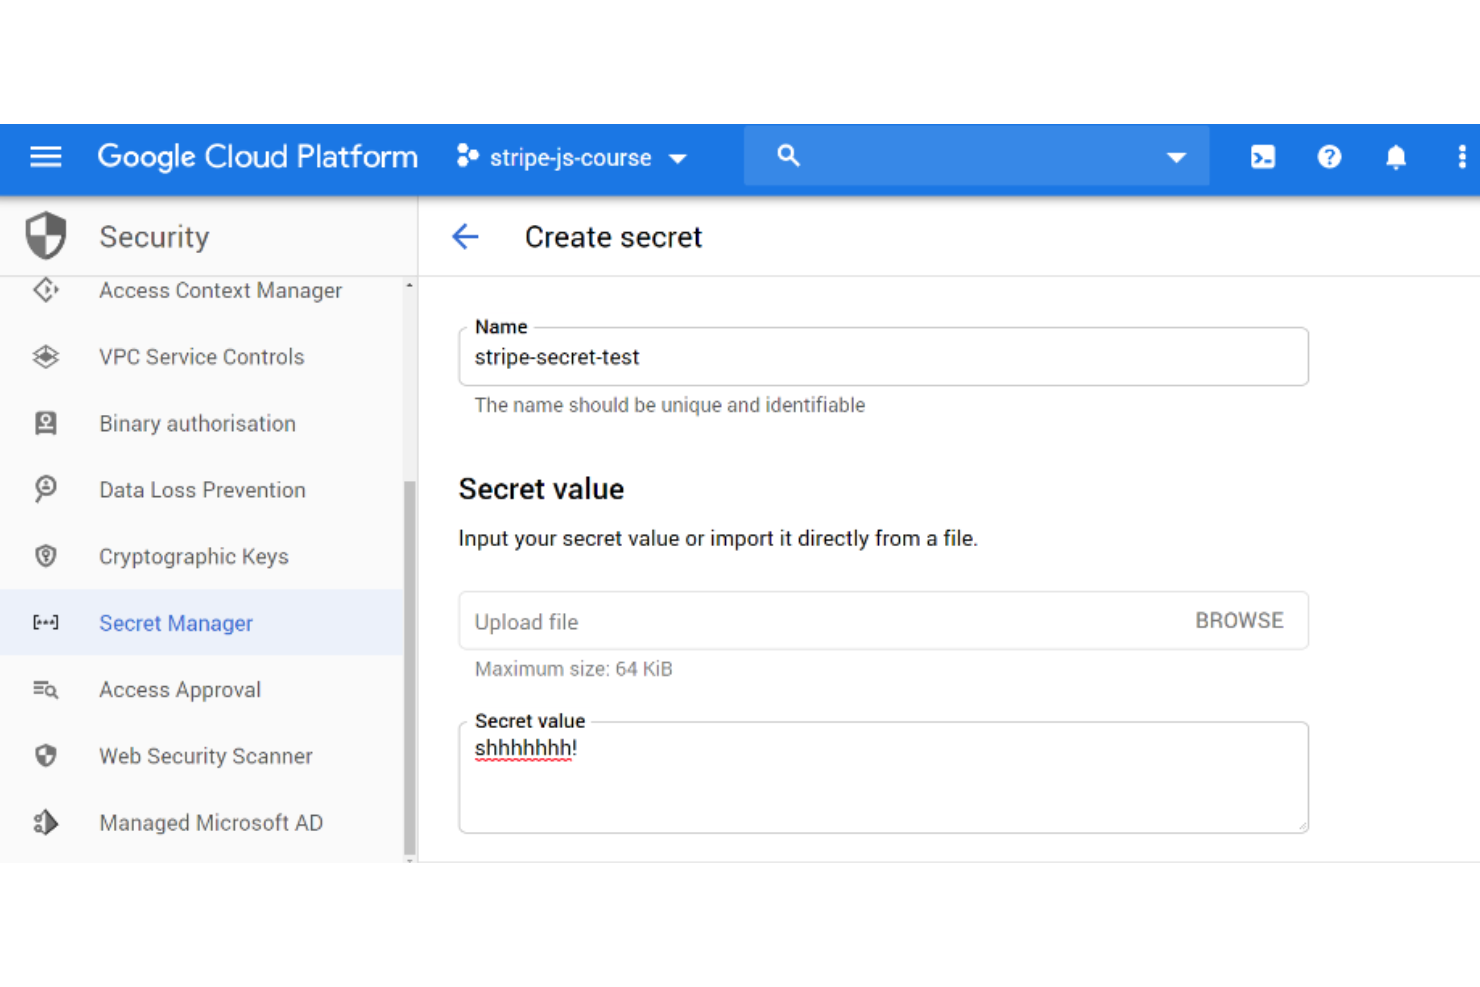The width and height of the screenshot is (1480, 987).
Task: Click the sidebar scroll up arrow
Action: coord(409,286)
